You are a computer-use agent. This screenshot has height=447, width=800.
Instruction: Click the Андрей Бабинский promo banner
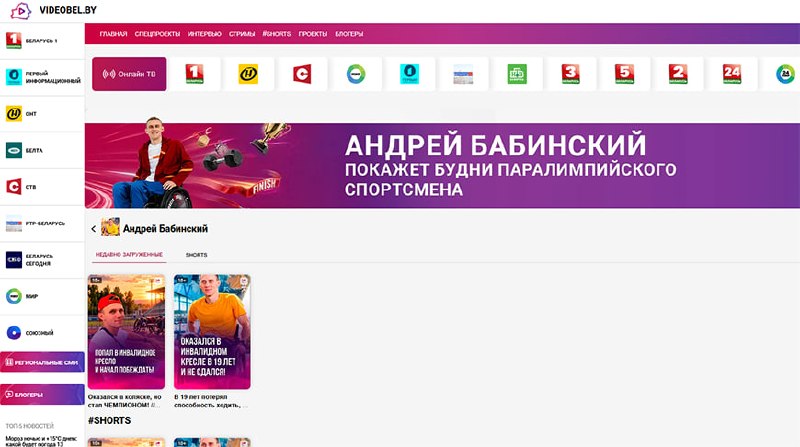pyautogui.click(x=442, y=165)
